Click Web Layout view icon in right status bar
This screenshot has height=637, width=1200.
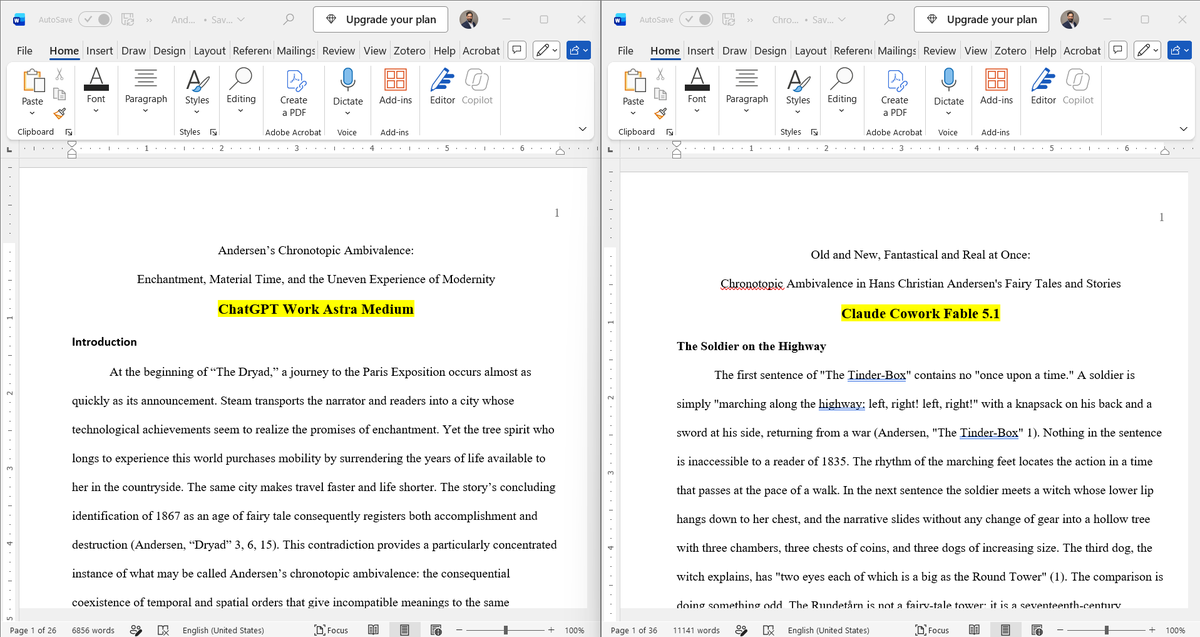(x=1035, y=630)
